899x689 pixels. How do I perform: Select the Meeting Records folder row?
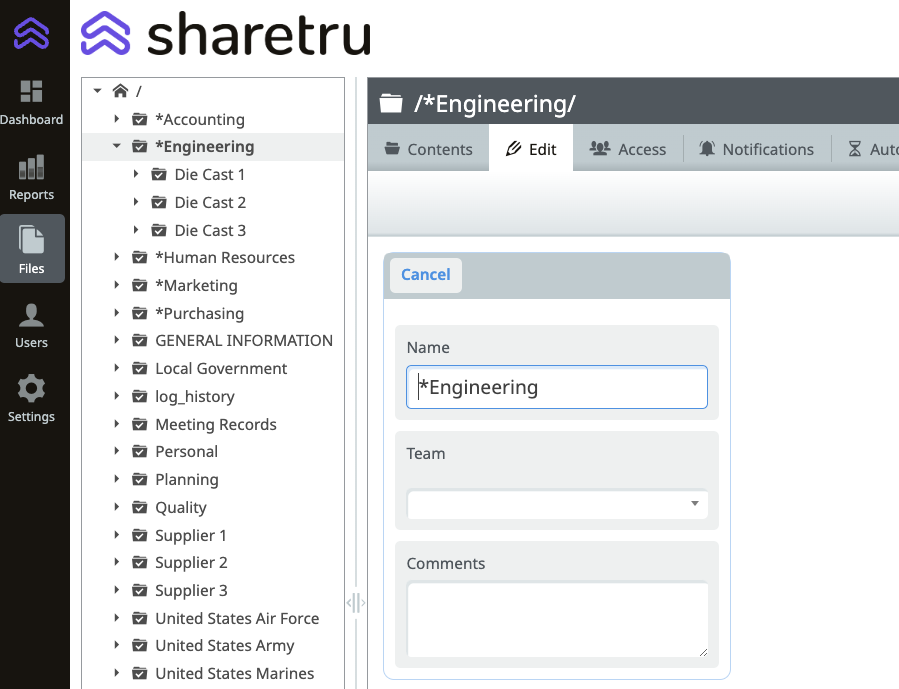213,424
